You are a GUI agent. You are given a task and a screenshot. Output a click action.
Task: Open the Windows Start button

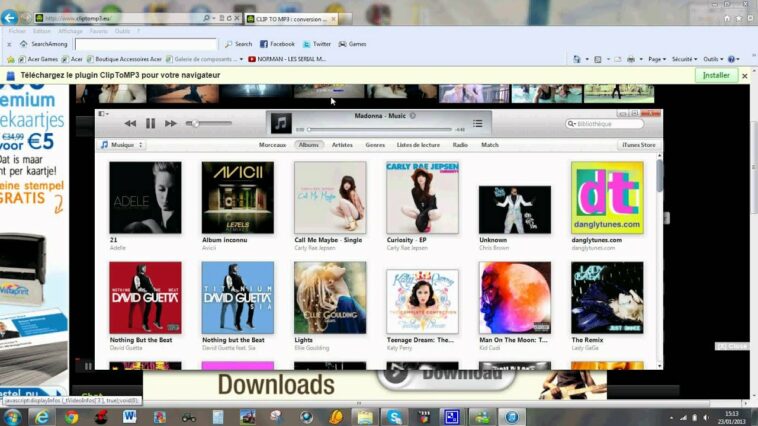(x=12, y=417)
